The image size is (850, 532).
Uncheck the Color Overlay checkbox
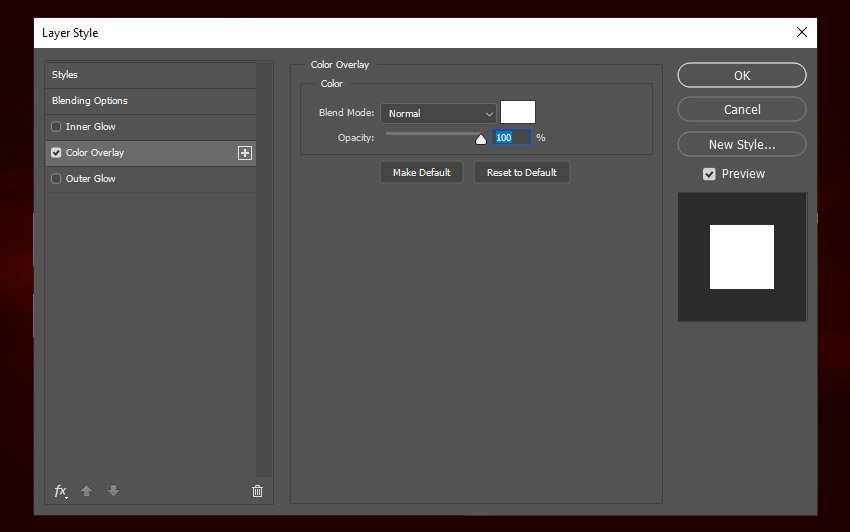tap(56, 153)
